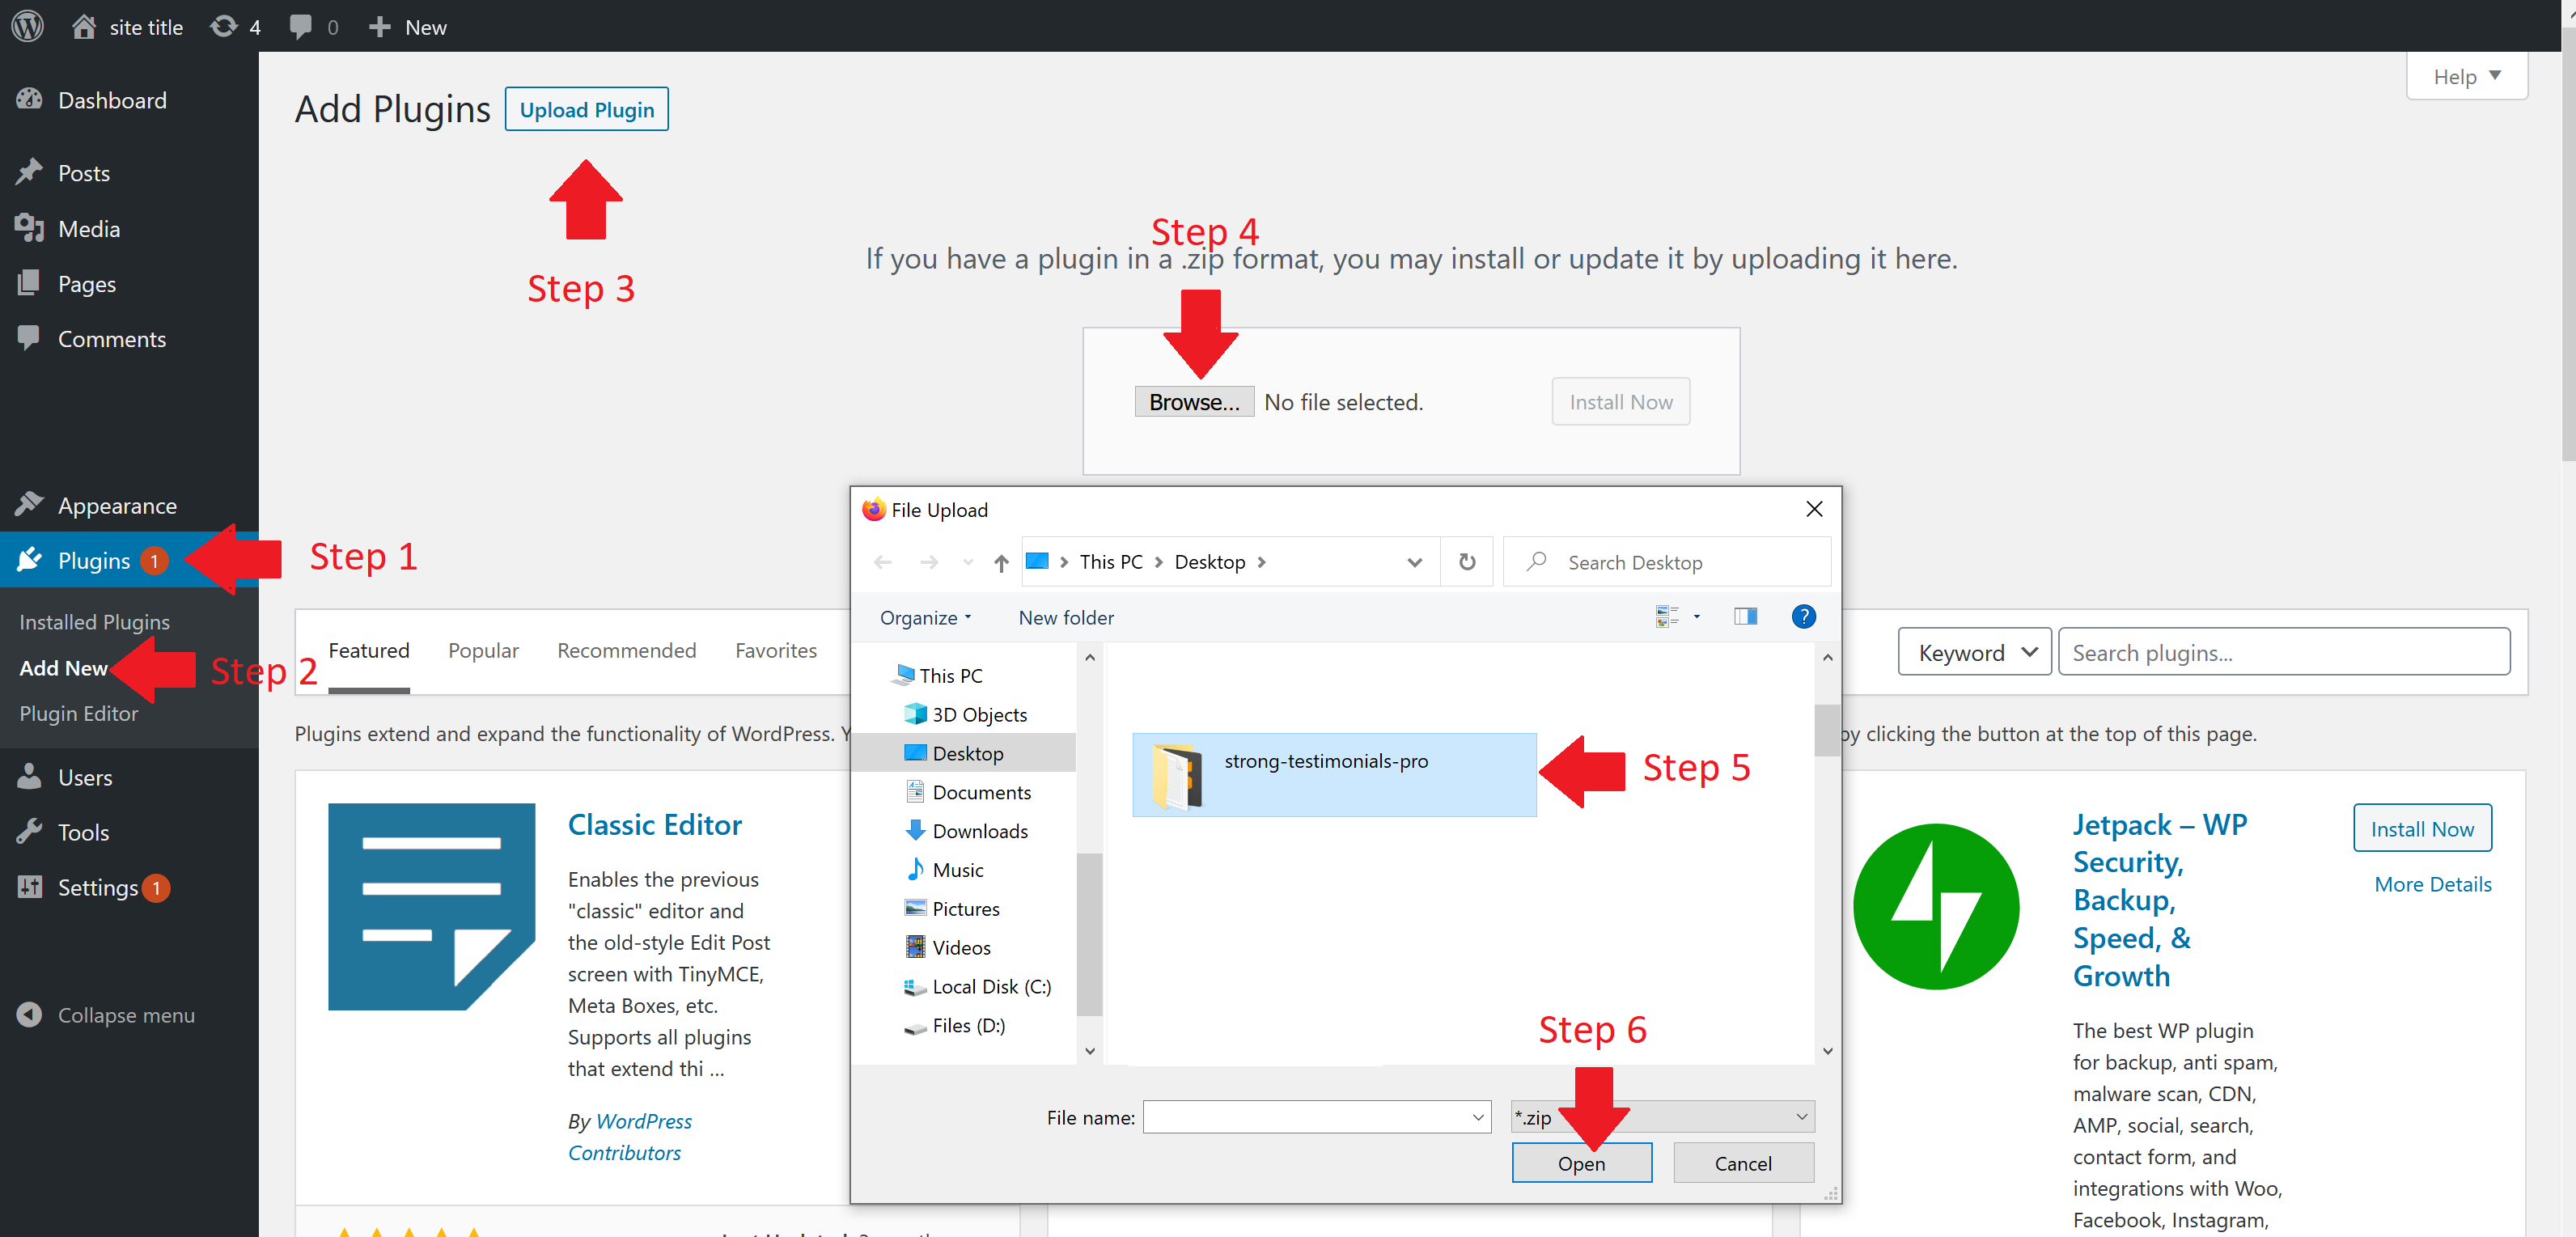
Task: Click Add New under Plugins
Action: pyautogui.click(x=63, y=668)
